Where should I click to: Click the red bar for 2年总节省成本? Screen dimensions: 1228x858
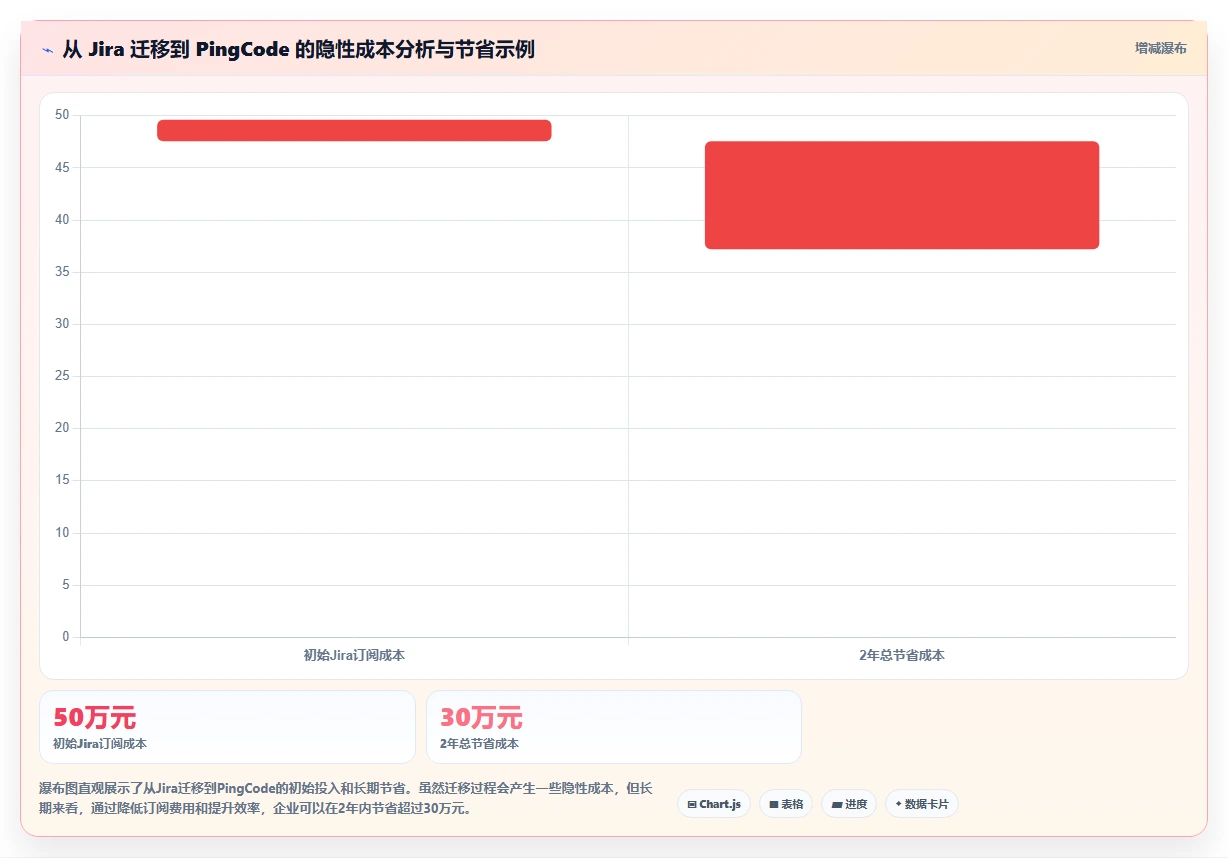tap(902, 195)
